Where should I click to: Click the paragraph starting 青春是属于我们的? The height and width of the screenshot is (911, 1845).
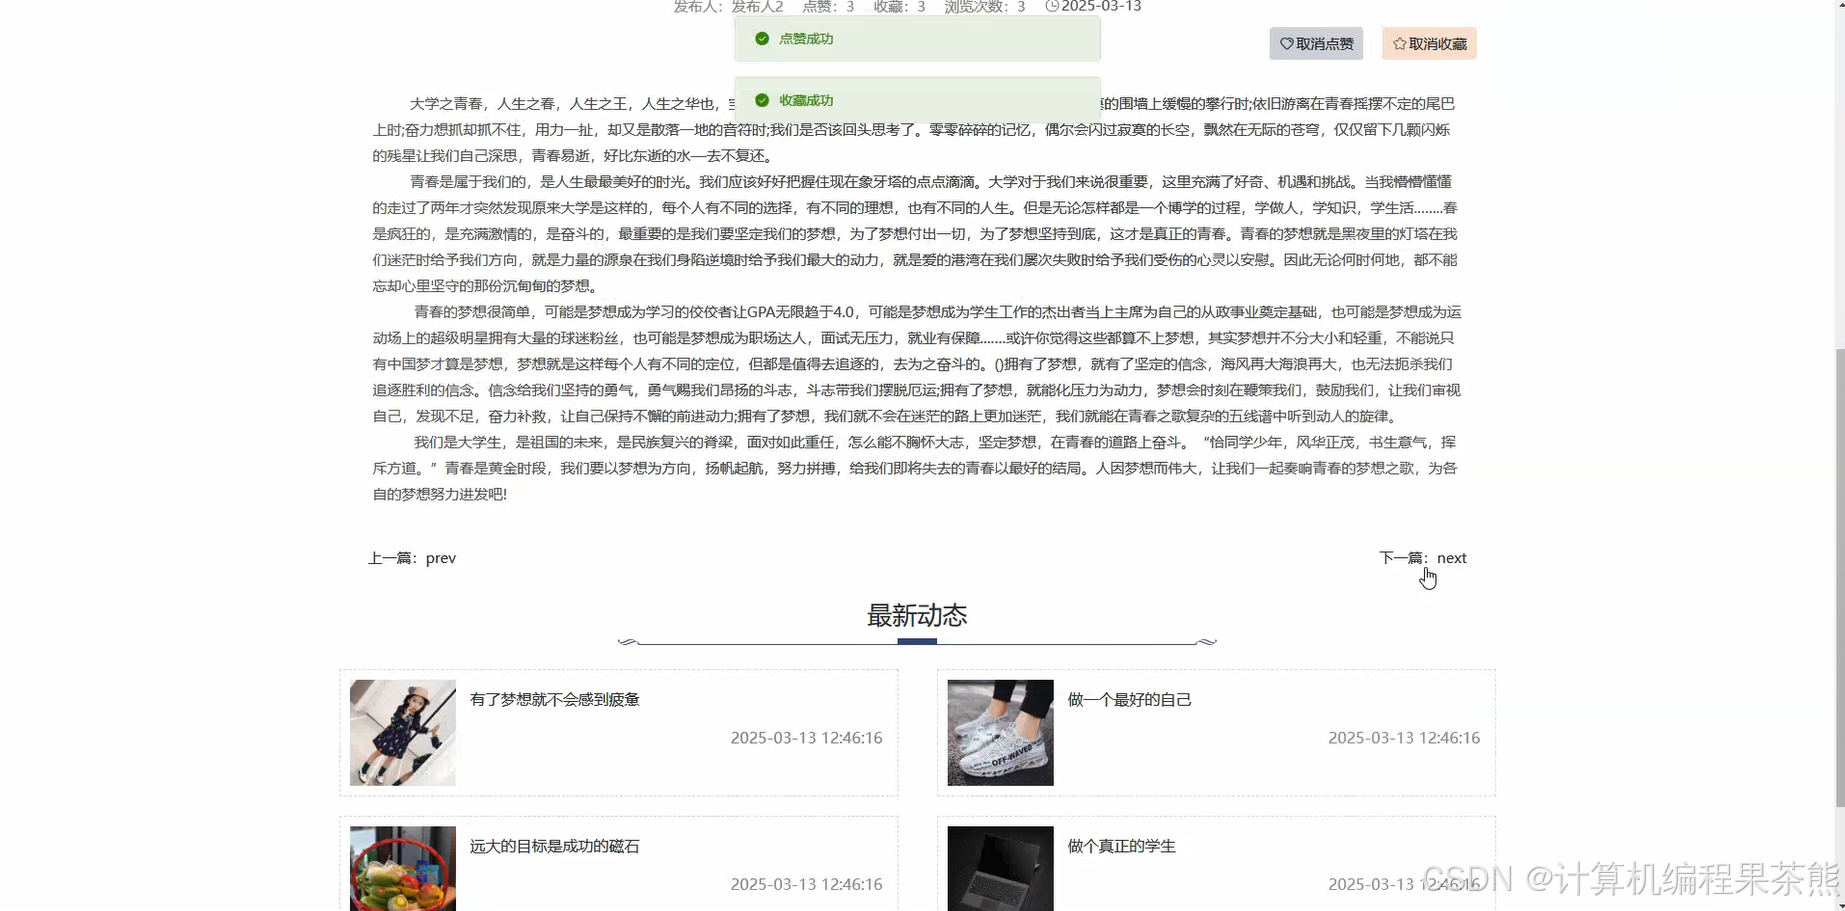click(915, 234)
